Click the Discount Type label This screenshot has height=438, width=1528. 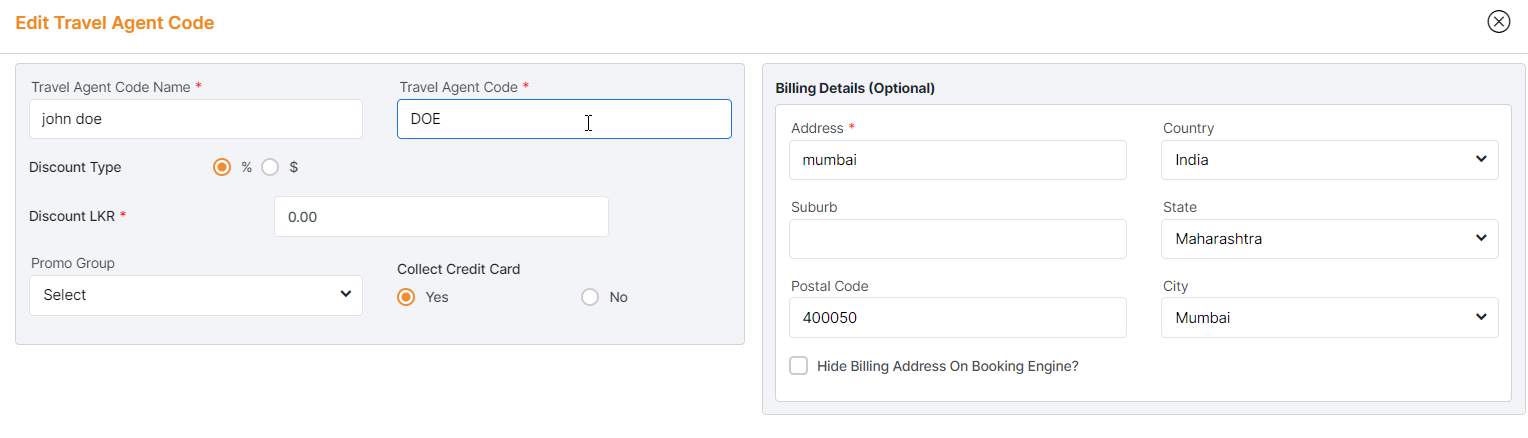[75, 167]
